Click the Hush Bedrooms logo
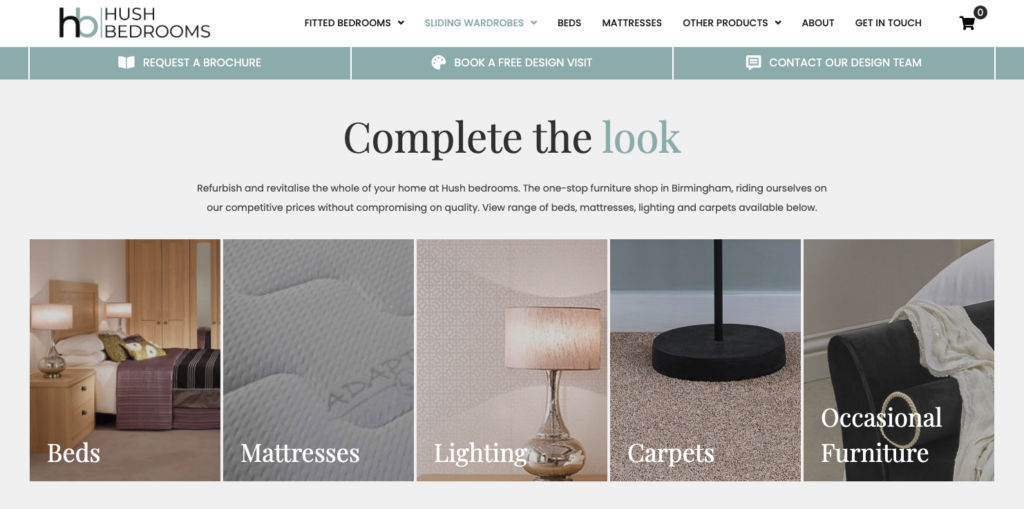 click(x=135, y=23)
